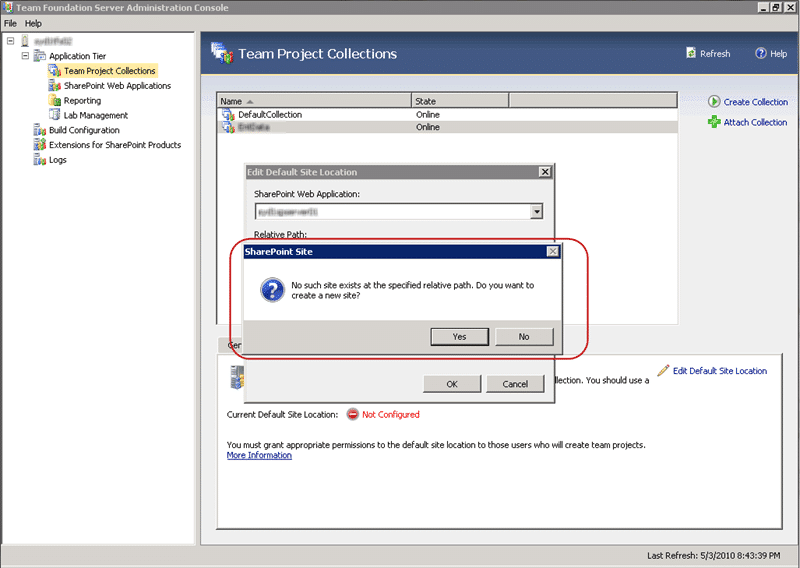Click the Application Tier node icon
Viewport: 800px width, 568px height.
[39, 56]
